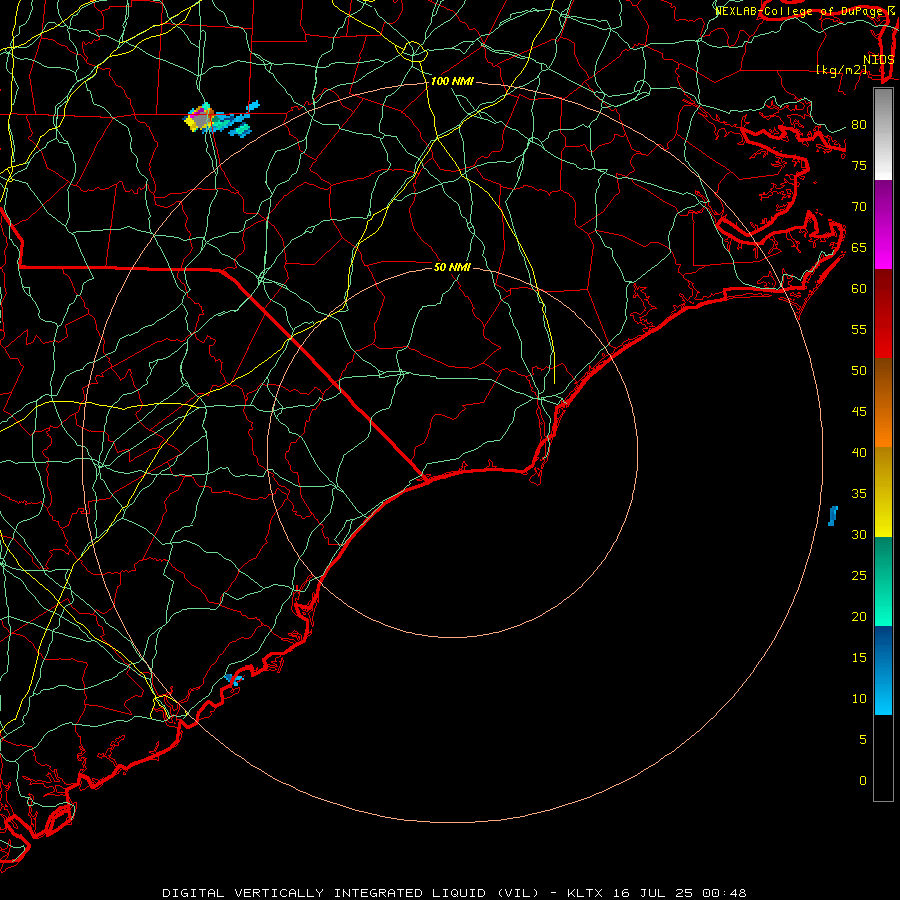Click the Digital Vertically Integrated Liquid caption

pyautogui.click(x=454, y=893)
